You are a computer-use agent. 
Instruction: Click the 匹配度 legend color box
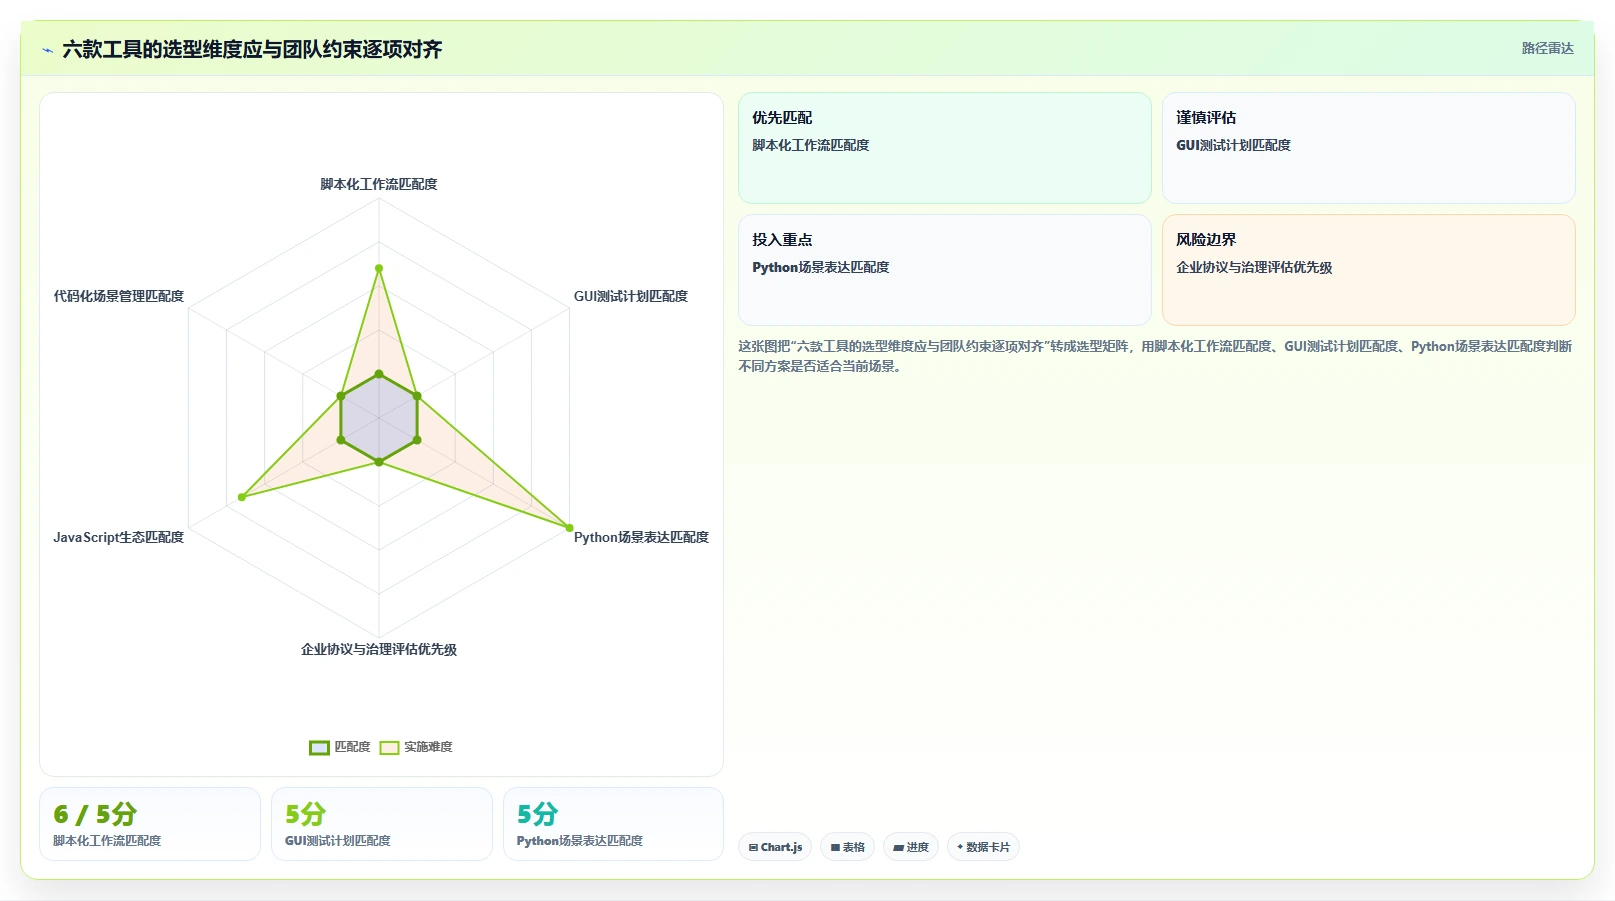pos(319,747)
